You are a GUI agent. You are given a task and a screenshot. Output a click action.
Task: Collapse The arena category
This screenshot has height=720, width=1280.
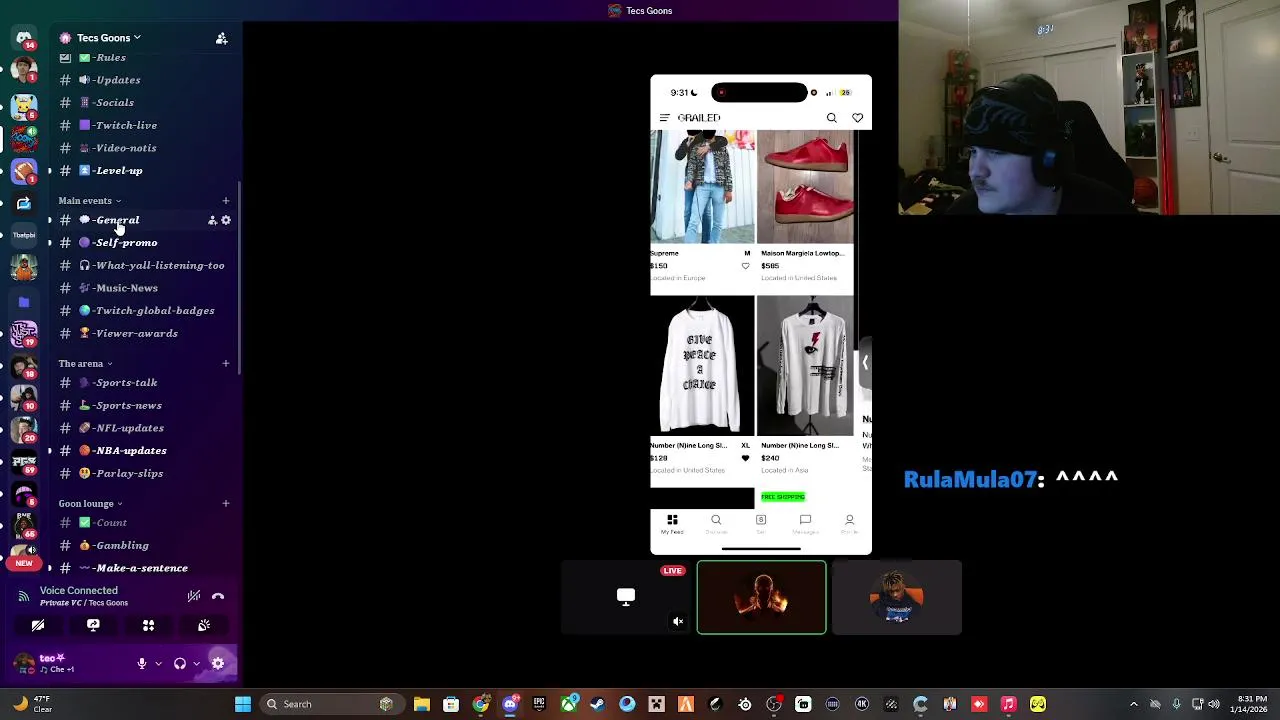tap(85, 364)
